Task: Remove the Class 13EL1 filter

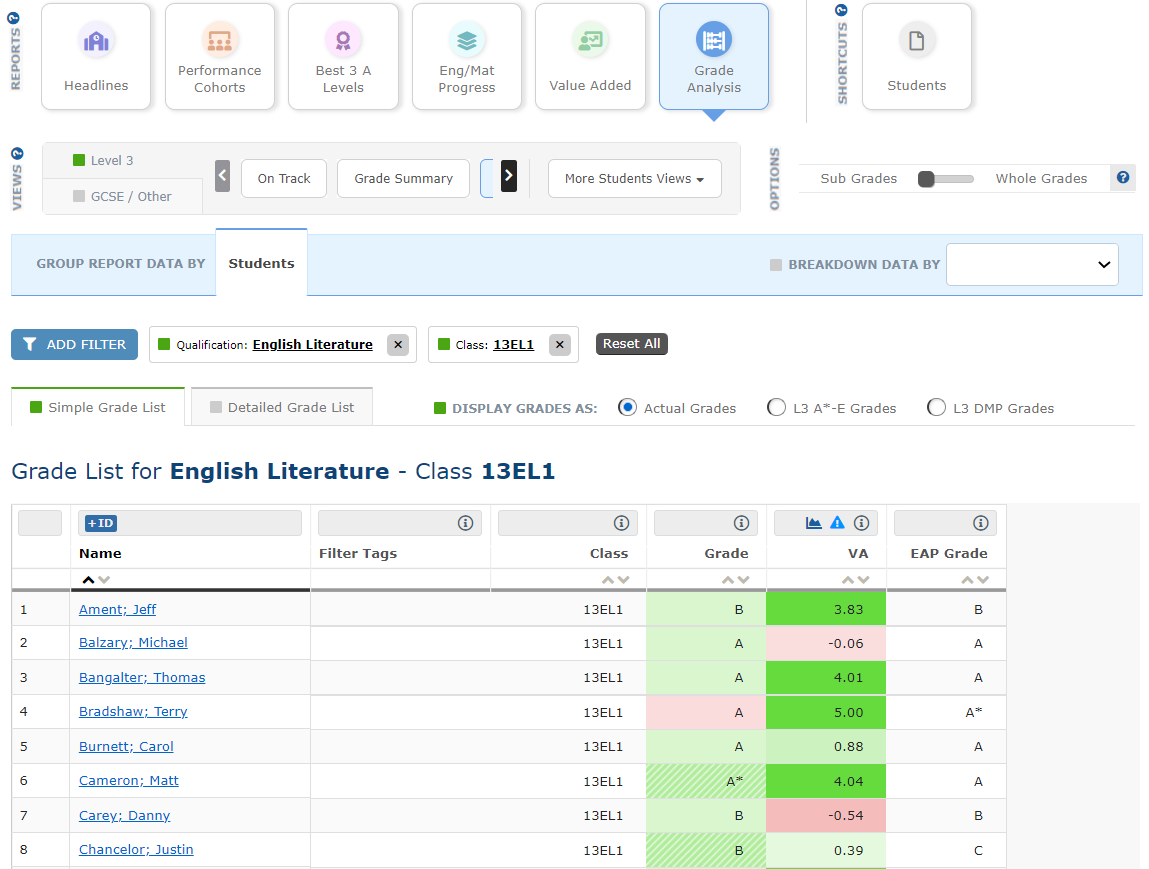Action: click(x=559, y=343)
